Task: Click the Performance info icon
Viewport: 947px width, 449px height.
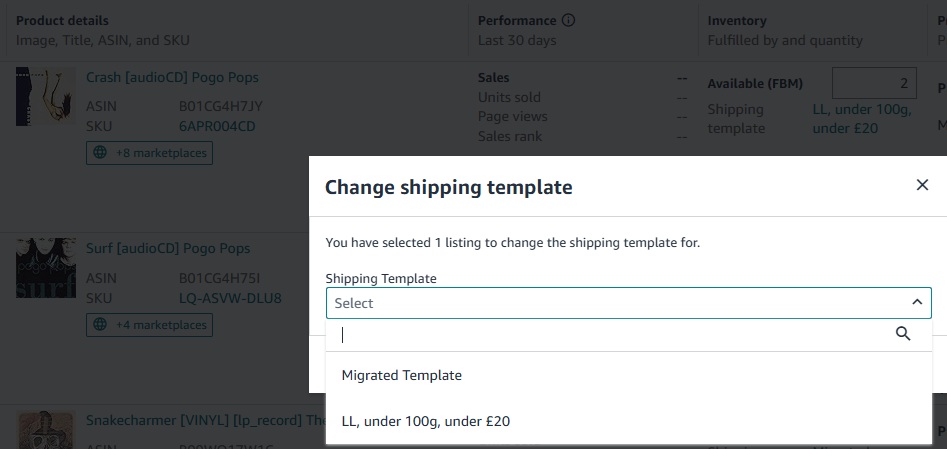Action: pyautogui.click(x=568, y=21)
